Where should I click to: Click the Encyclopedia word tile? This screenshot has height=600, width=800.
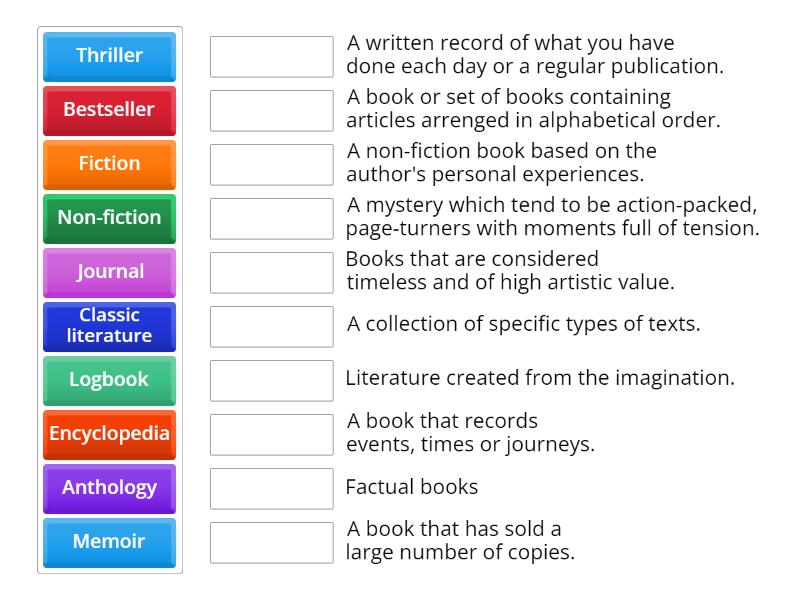click(x=109, y=434)
